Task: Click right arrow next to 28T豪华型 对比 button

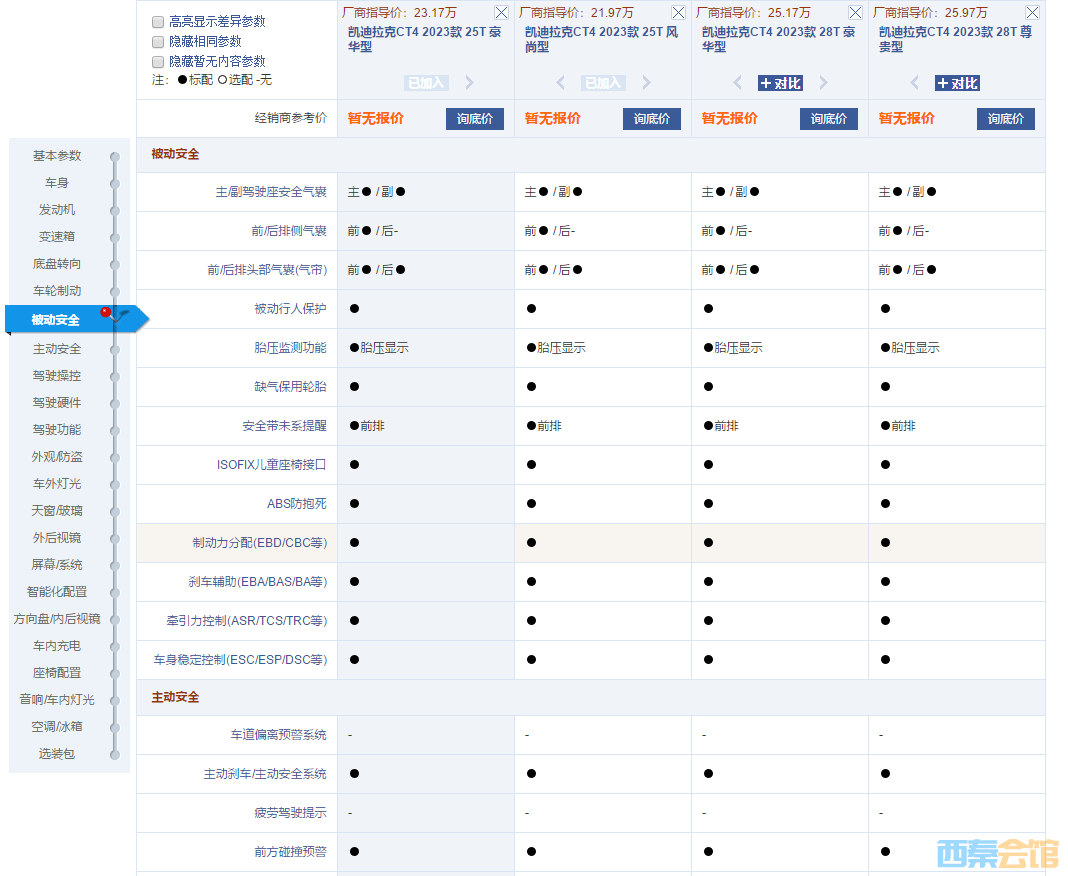Action: coord(824,84)
